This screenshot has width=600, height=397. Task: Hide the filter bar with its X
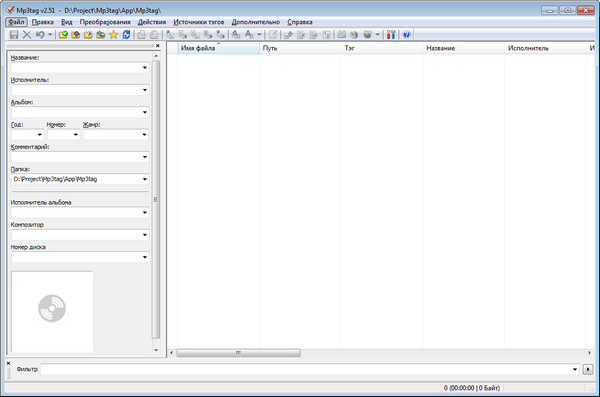pos(8,363)
